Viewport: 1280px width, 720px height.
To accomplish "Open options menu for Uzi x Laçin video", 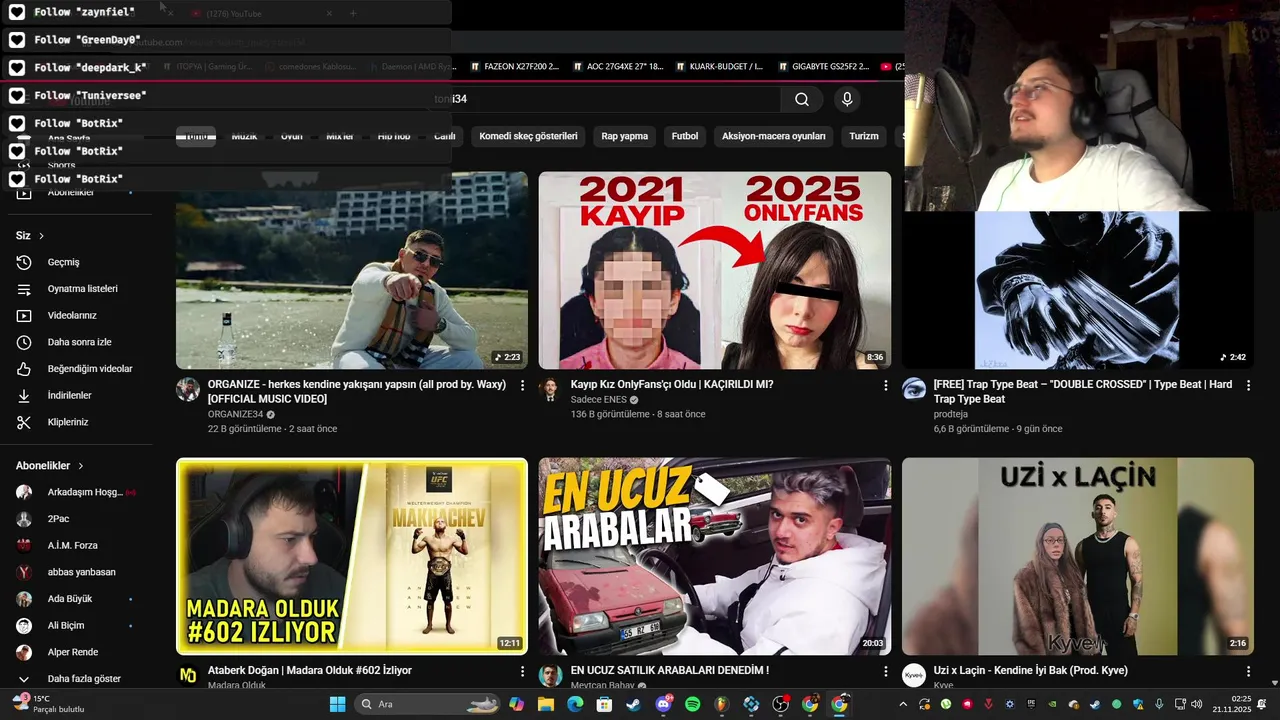I will [1248, 671].
